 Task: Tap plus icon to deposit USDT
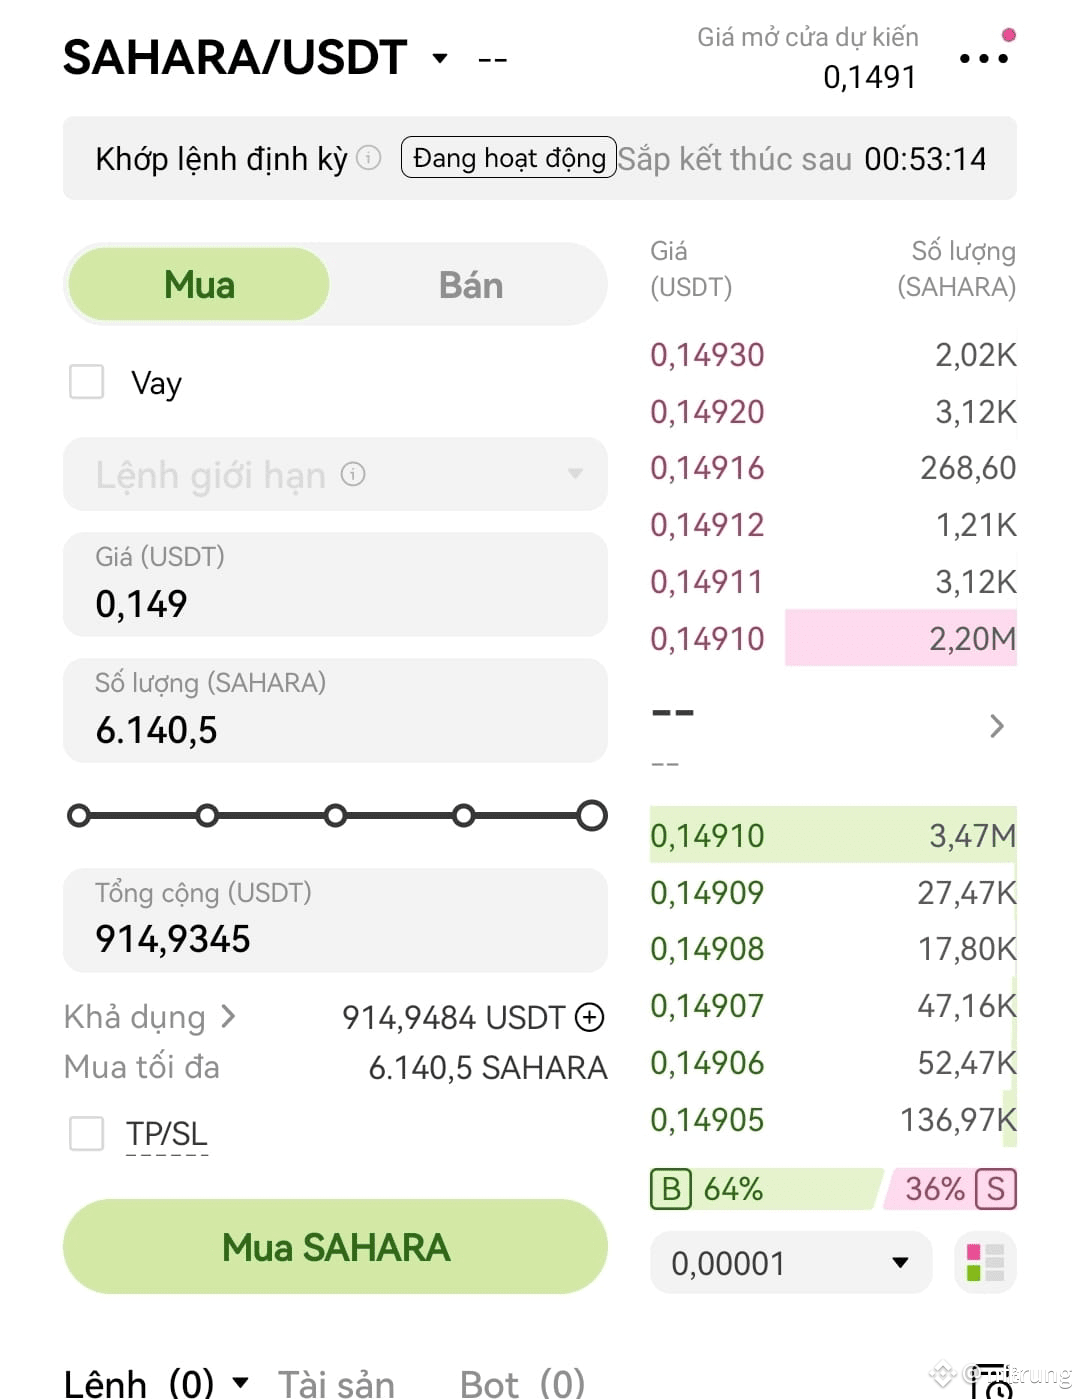tap(590, 1017)
